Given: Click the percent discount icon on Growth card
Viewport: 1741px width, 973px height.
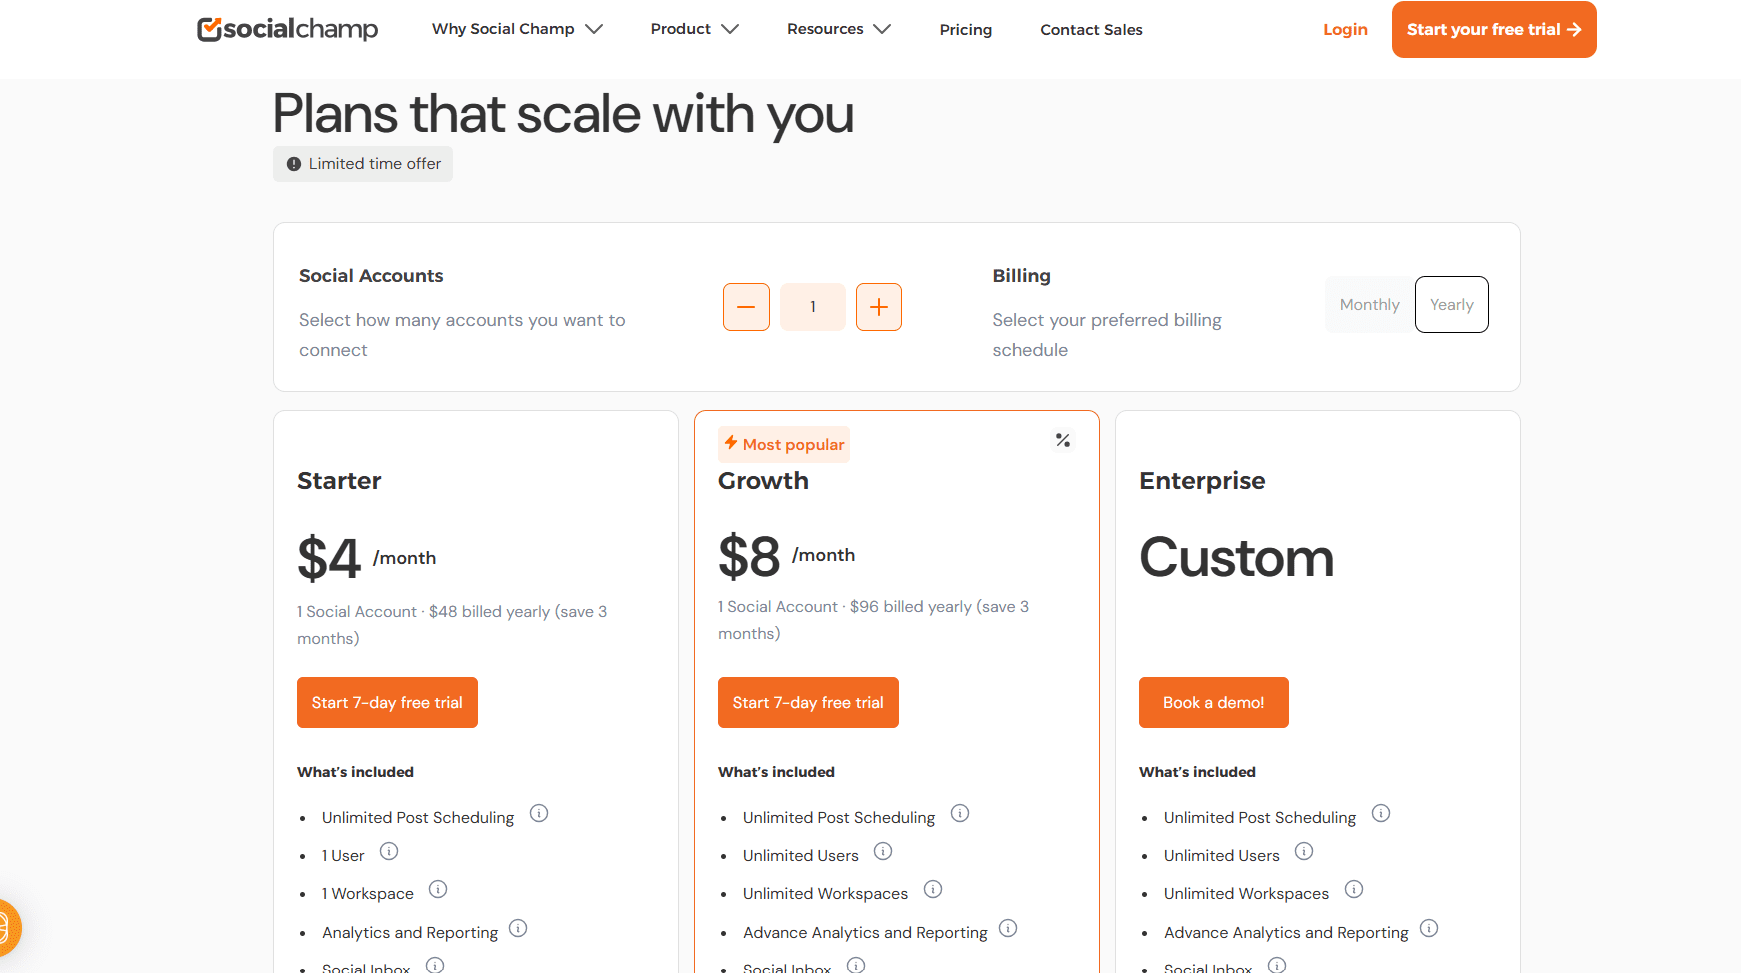Looking at the screenshot, I should coord(1062,440).
